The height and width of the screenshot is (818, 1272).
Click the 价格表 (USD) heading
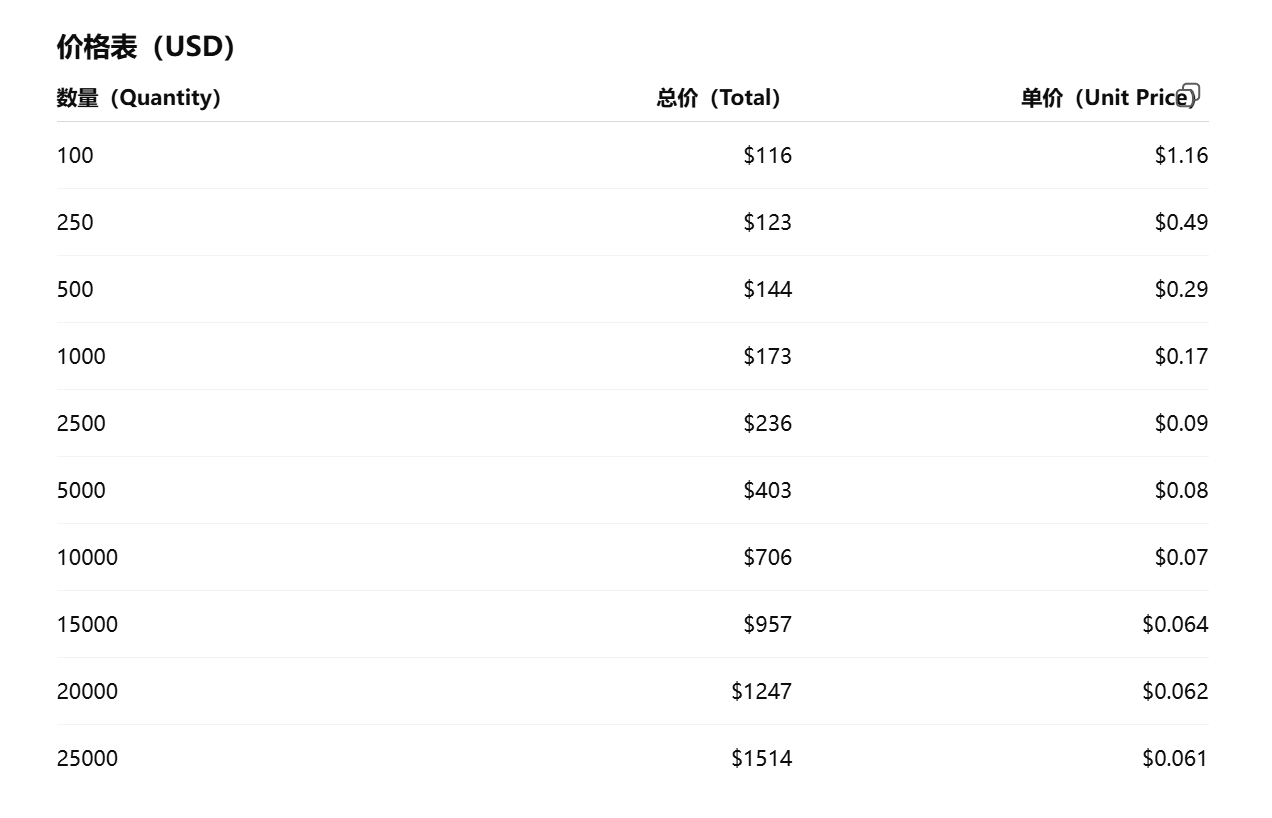146,47
